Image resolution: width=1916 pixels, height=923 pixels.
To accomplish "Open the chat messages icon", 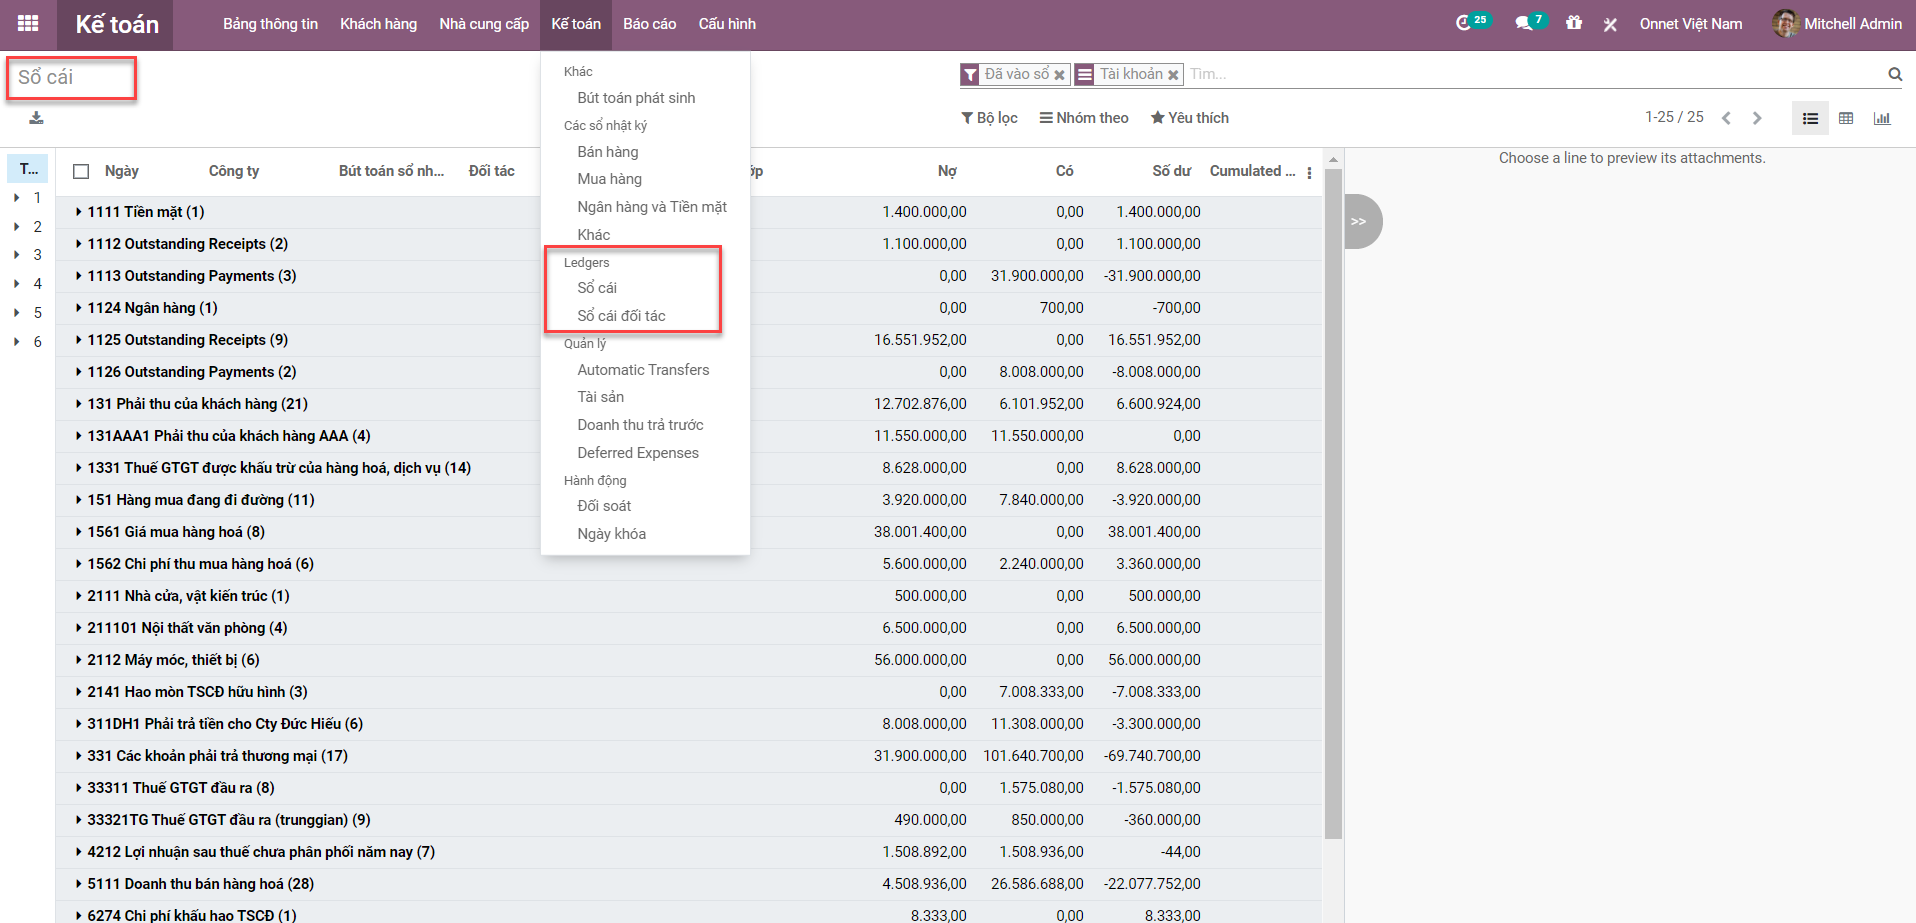I will (x=1523, y=23).
